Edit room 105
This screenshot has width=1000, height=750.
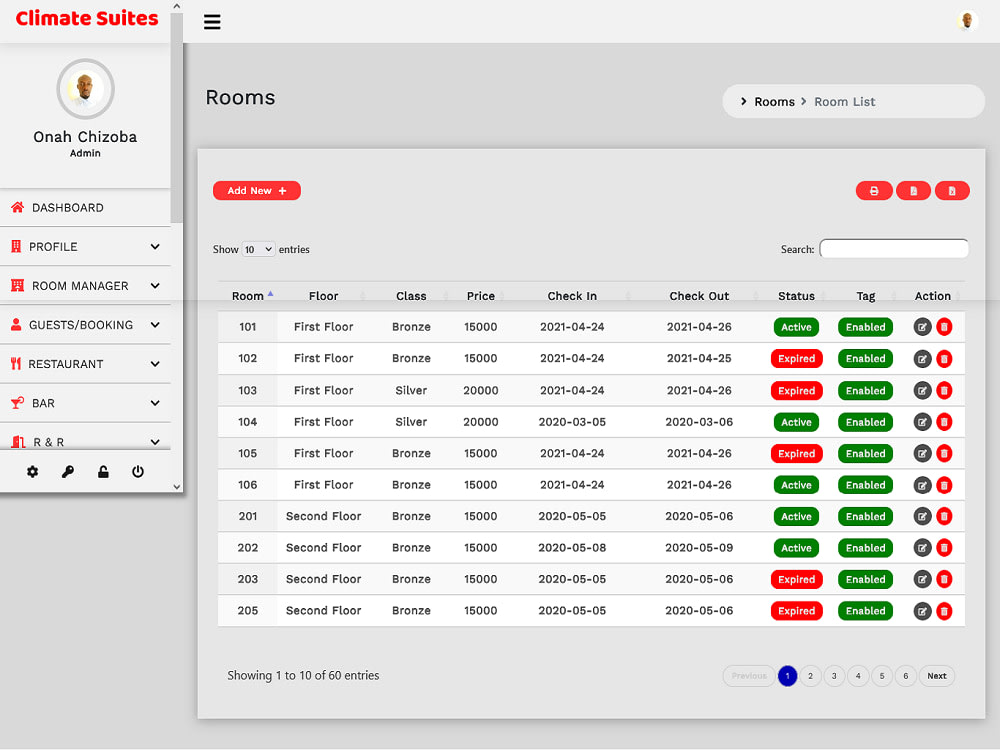pos(922,453)
